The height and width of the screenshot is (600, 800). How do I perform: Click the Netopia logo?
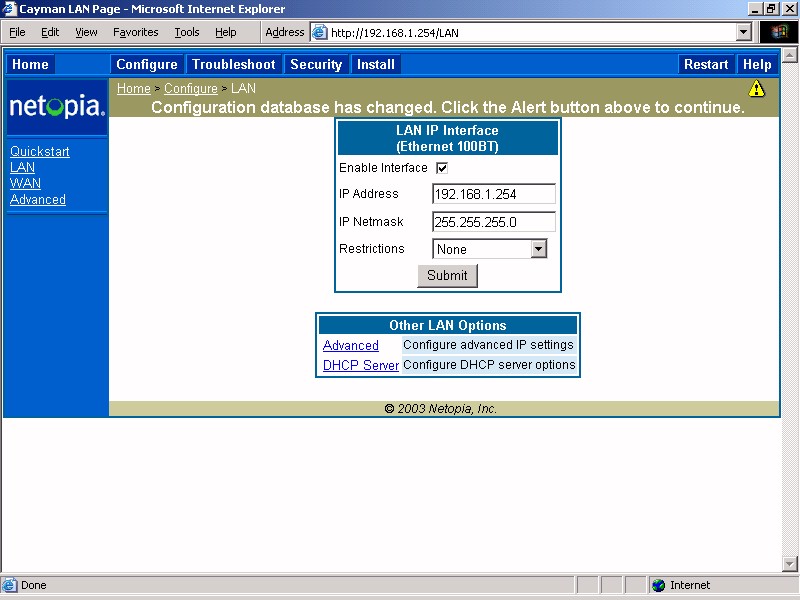coord(57,106)
